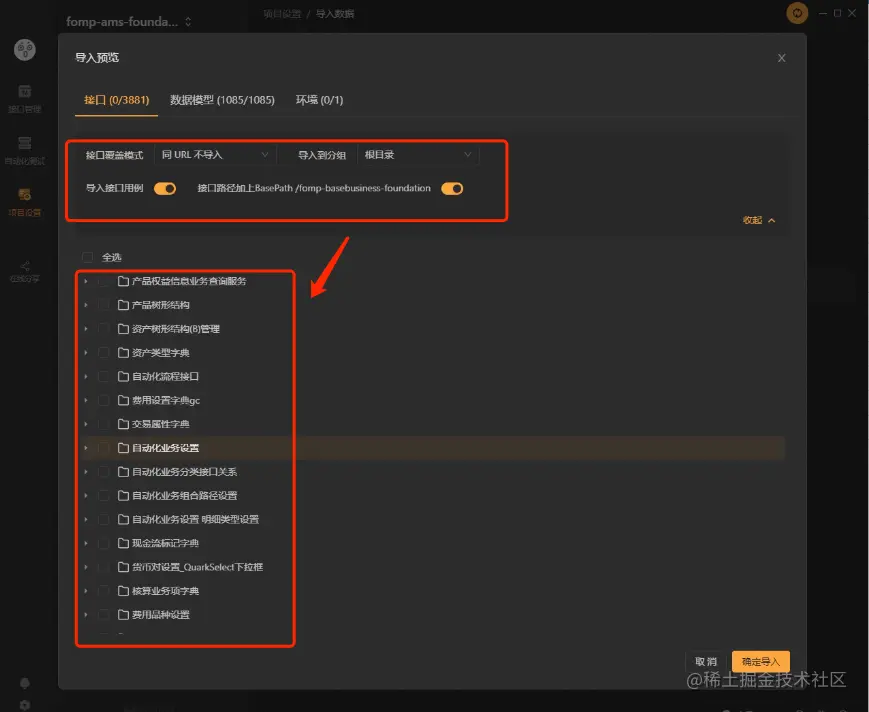Expand the 核算业务项字典 folder arrow
This screenshot has width=869, height=712.
86,591
